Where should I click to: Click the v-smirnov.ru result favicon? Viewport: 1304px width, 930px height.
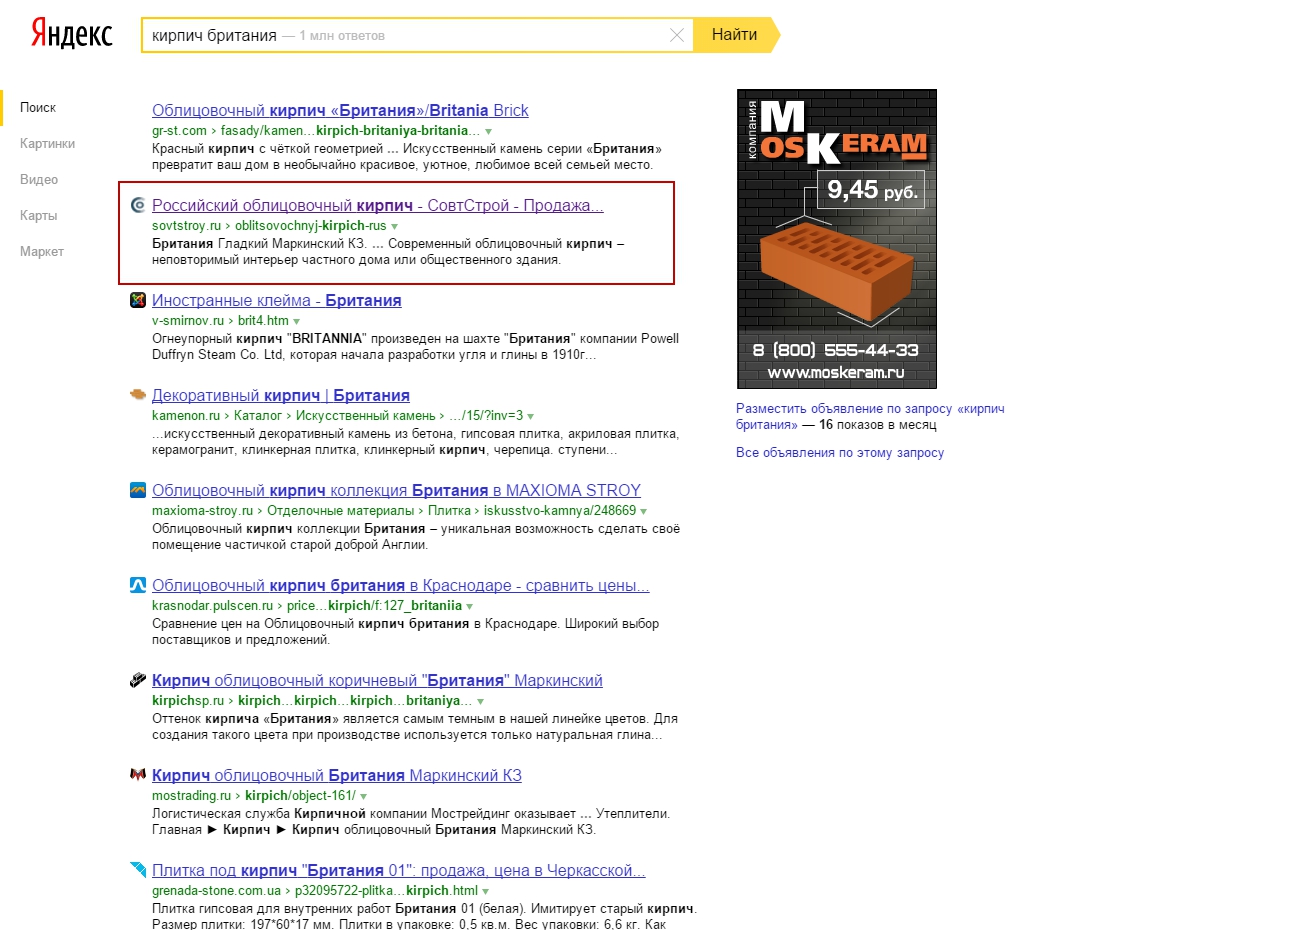(x=138, y=300)
